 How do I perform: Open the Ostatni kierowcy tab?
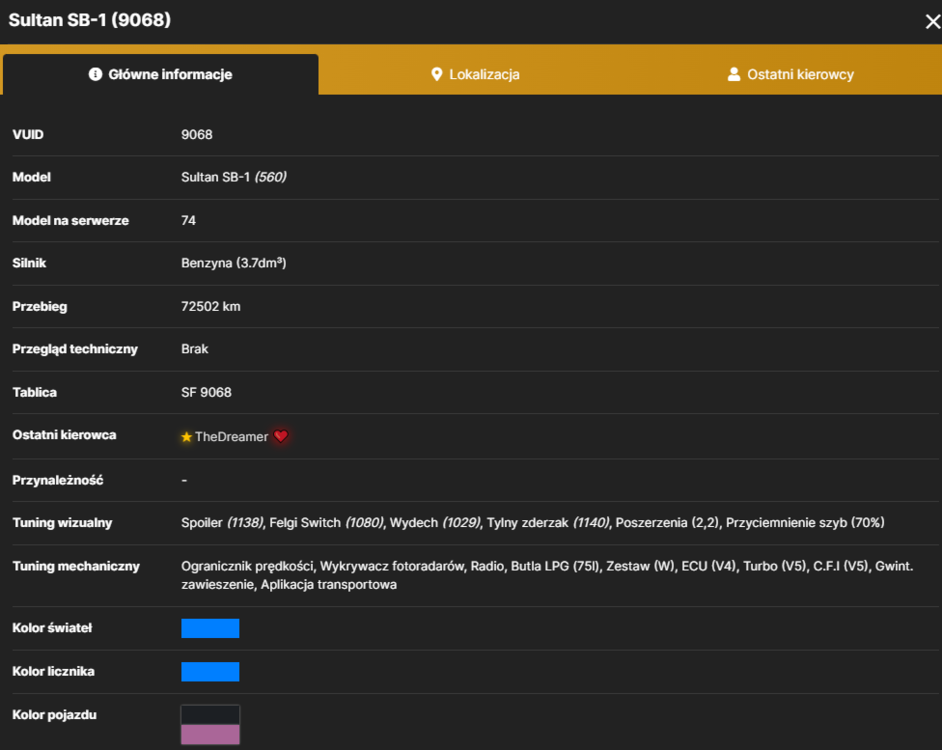[789, 75]
